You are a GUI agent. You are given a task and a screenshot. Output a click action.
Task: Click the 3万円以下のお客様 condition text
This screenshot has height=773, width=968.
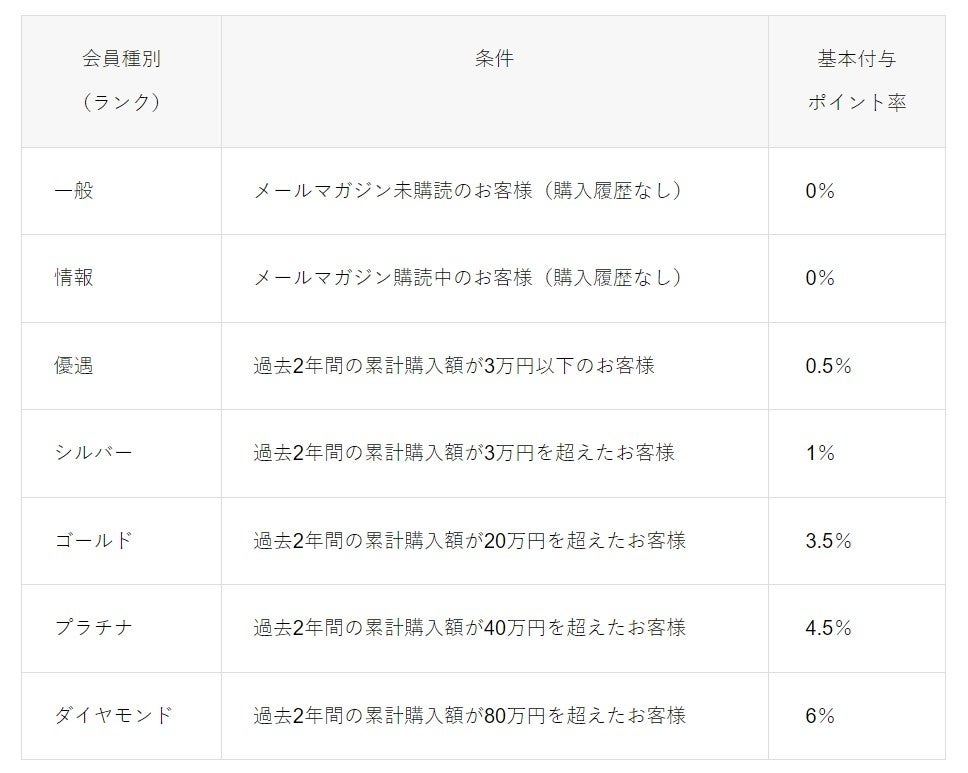point(454,366)
